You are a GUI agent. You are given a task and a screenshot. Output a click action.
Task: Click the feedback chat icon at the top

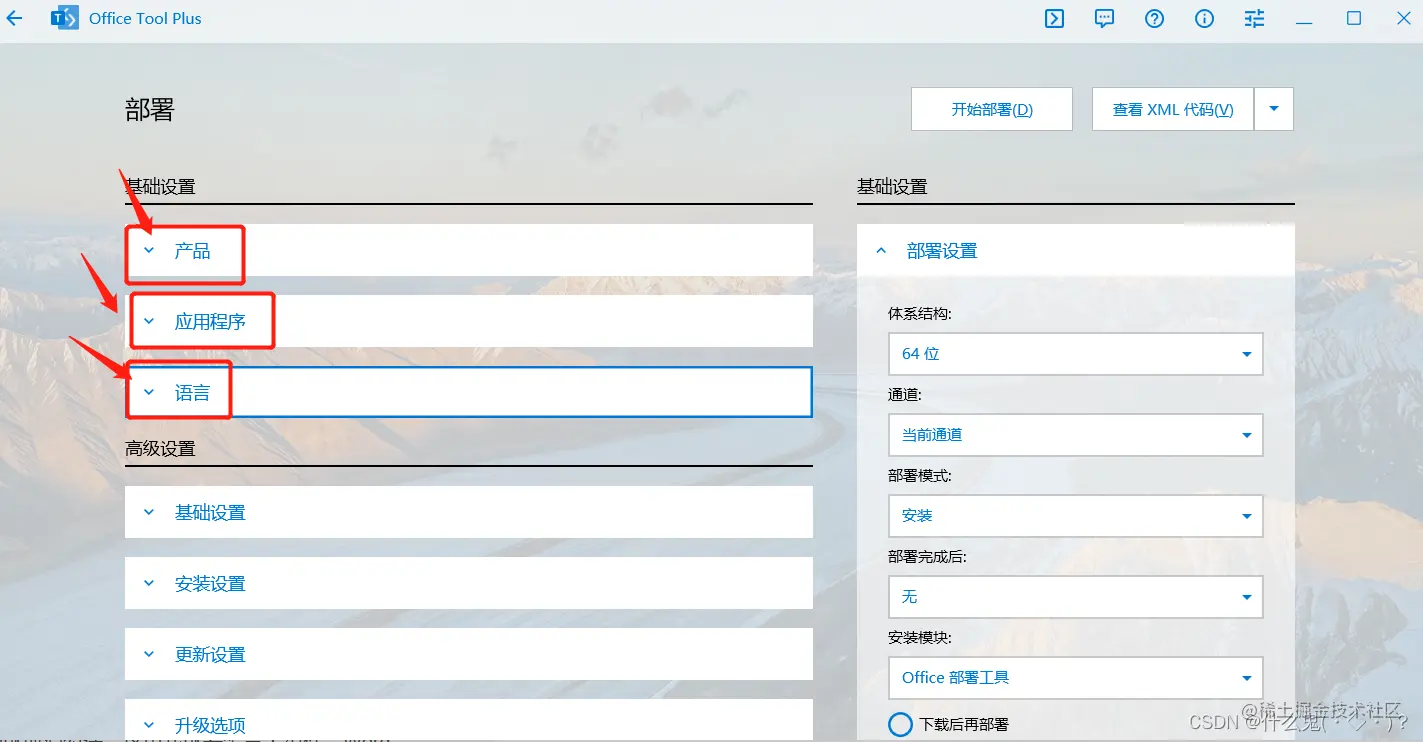click(x=1103, y=18)
